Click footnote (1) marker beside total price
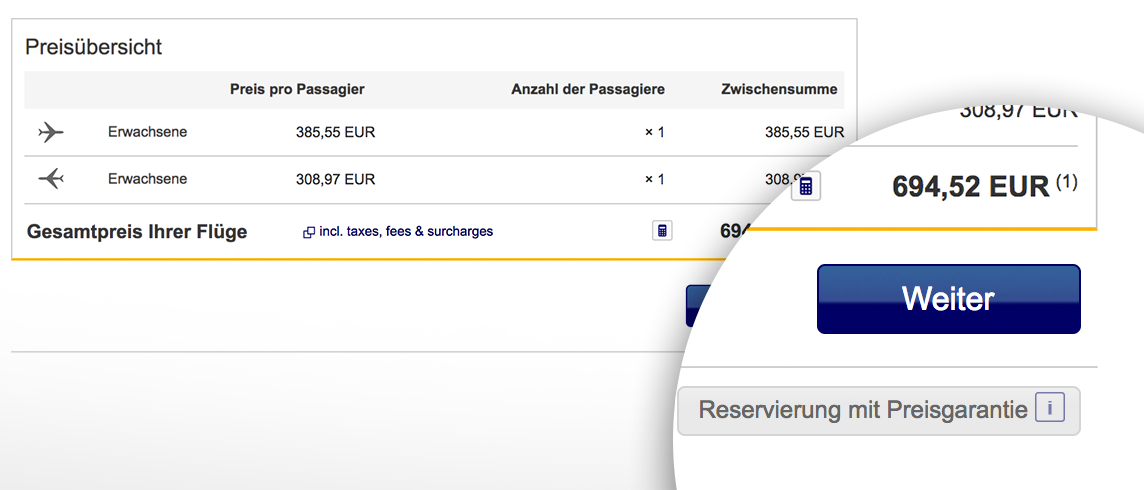 1067,182
